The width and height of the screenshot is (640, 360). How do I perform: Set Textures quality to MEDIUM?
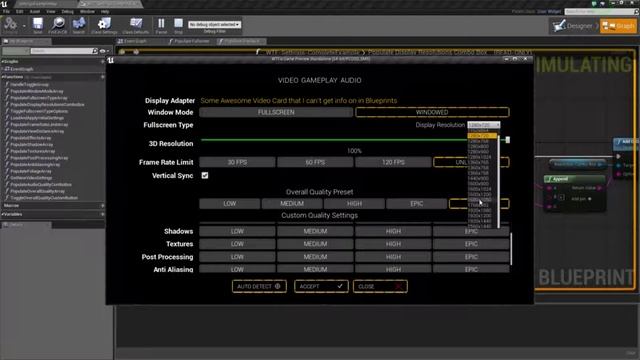[x=315, y=244]
